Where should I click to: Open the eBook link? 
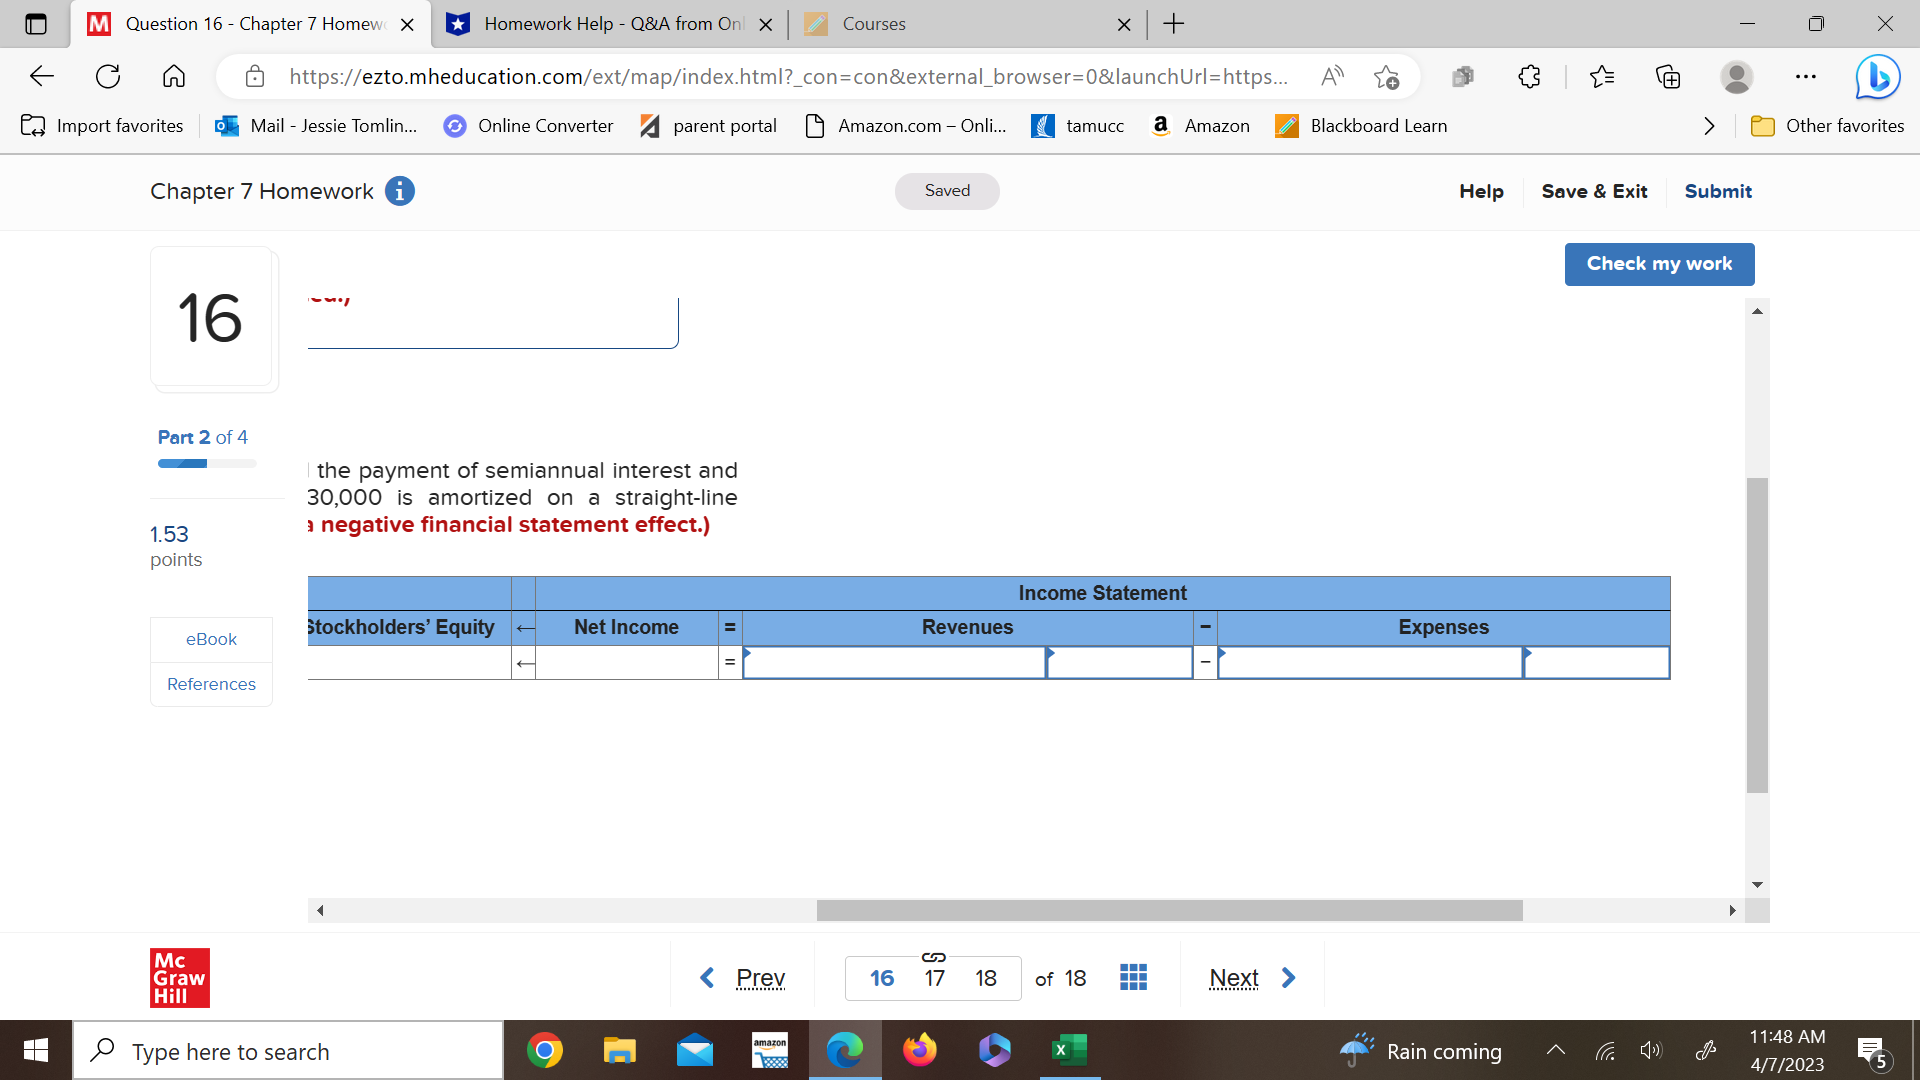(210, 639)
